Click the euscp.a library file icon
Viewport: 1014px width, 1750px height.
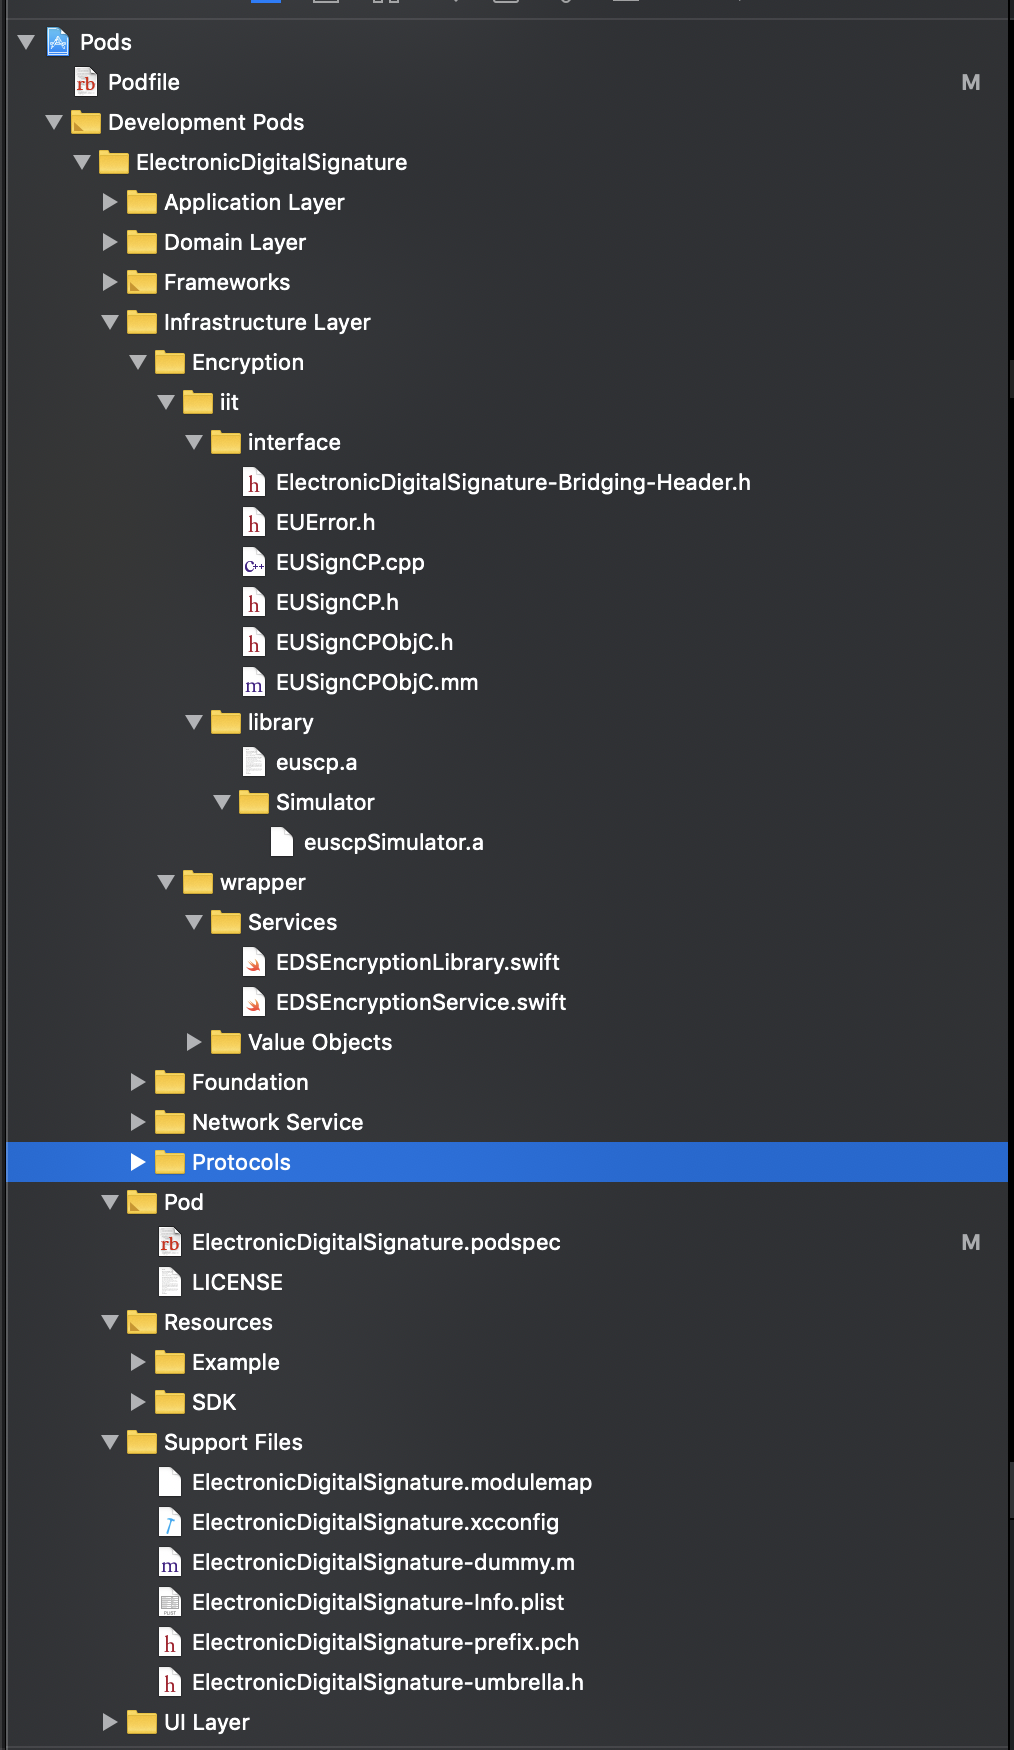click(254, 762)
